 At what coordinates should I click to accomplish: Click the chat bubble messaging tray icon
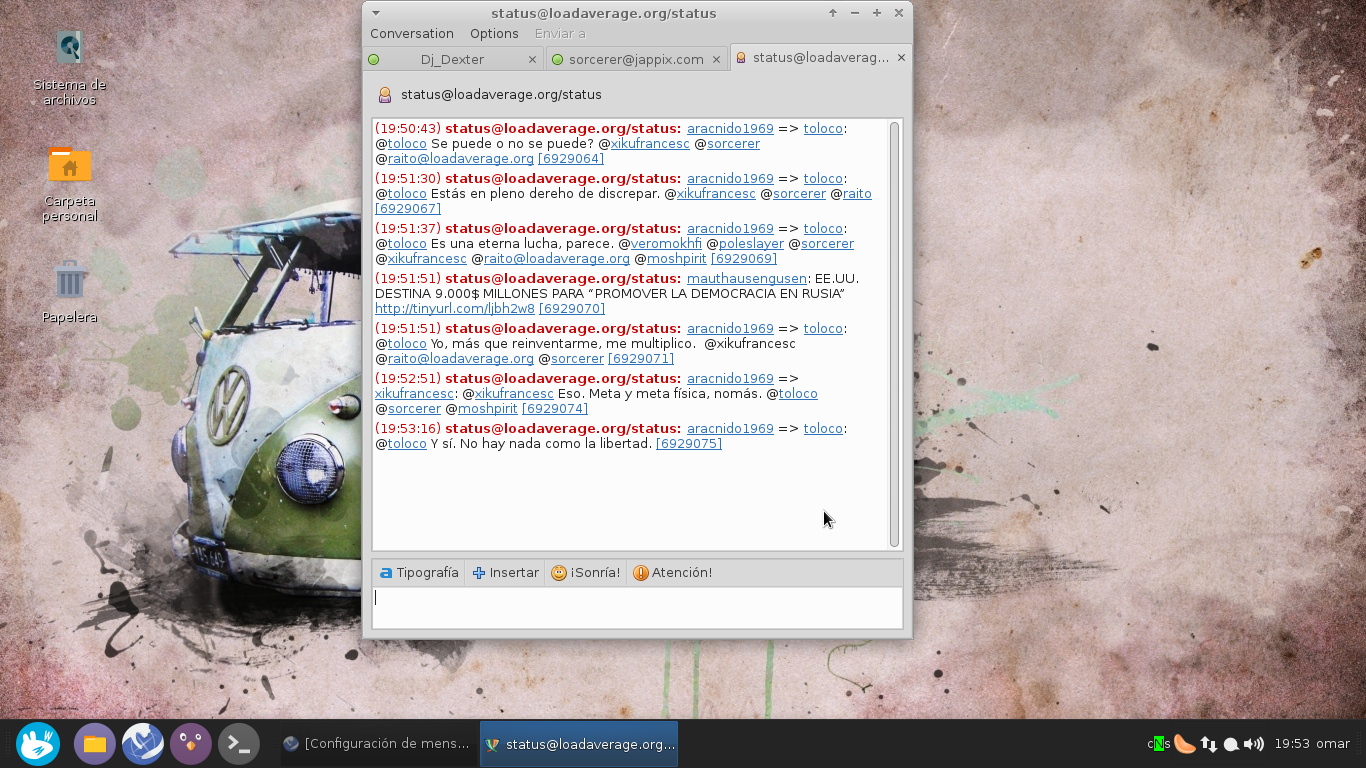(1232, 744)
